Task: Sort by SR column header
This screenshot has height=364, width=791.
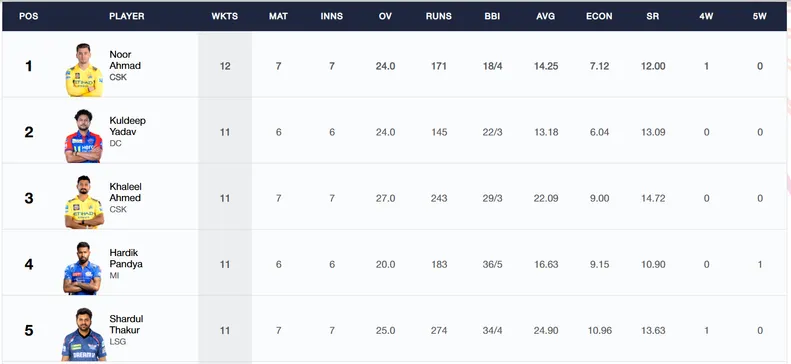Action: point(652,16)
